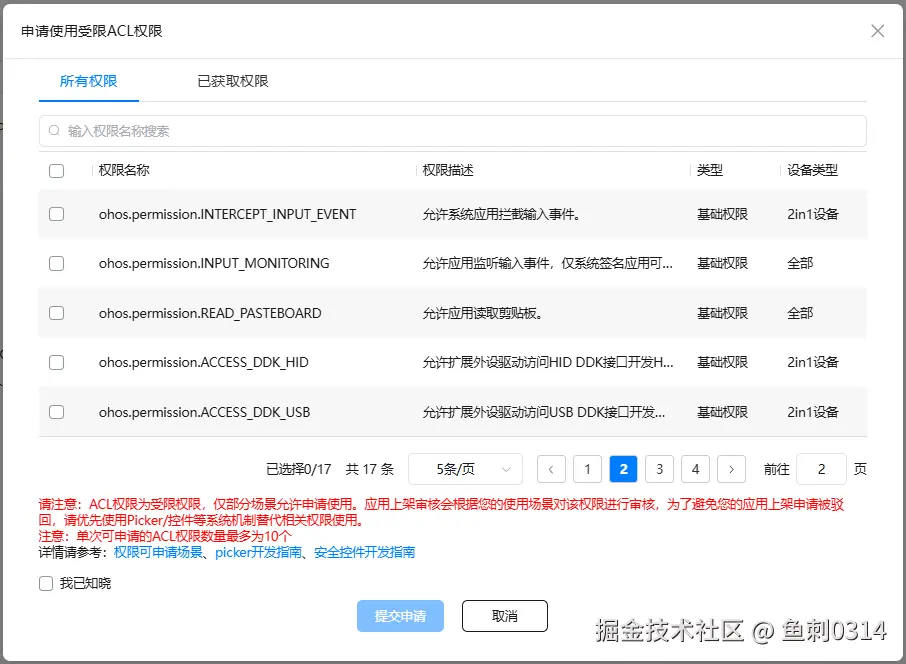Click the 提交申请 submit button
The height and width of the screenshot is (664, 906).
pyautogui.click(x=400, y=616)
